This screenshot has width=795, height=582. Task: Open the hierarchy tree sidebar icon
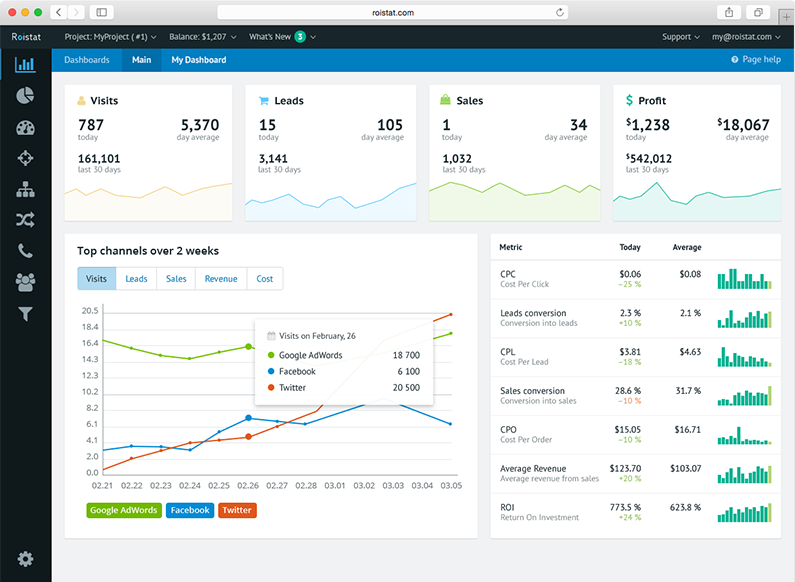pyautogui.click(x=25, y=189)
